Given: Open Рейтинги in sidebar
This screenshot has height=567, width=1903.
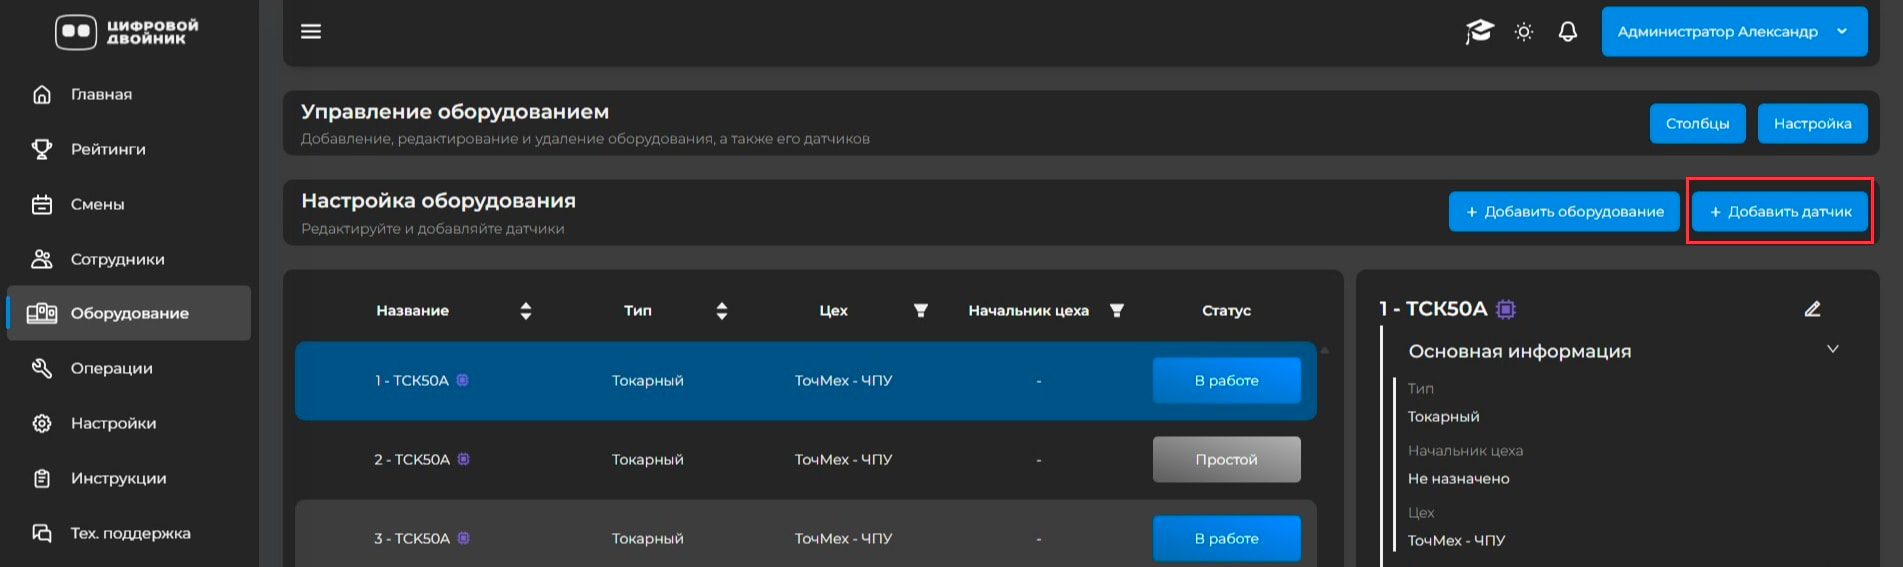Looking at the screenshot, I should (108, 149).
